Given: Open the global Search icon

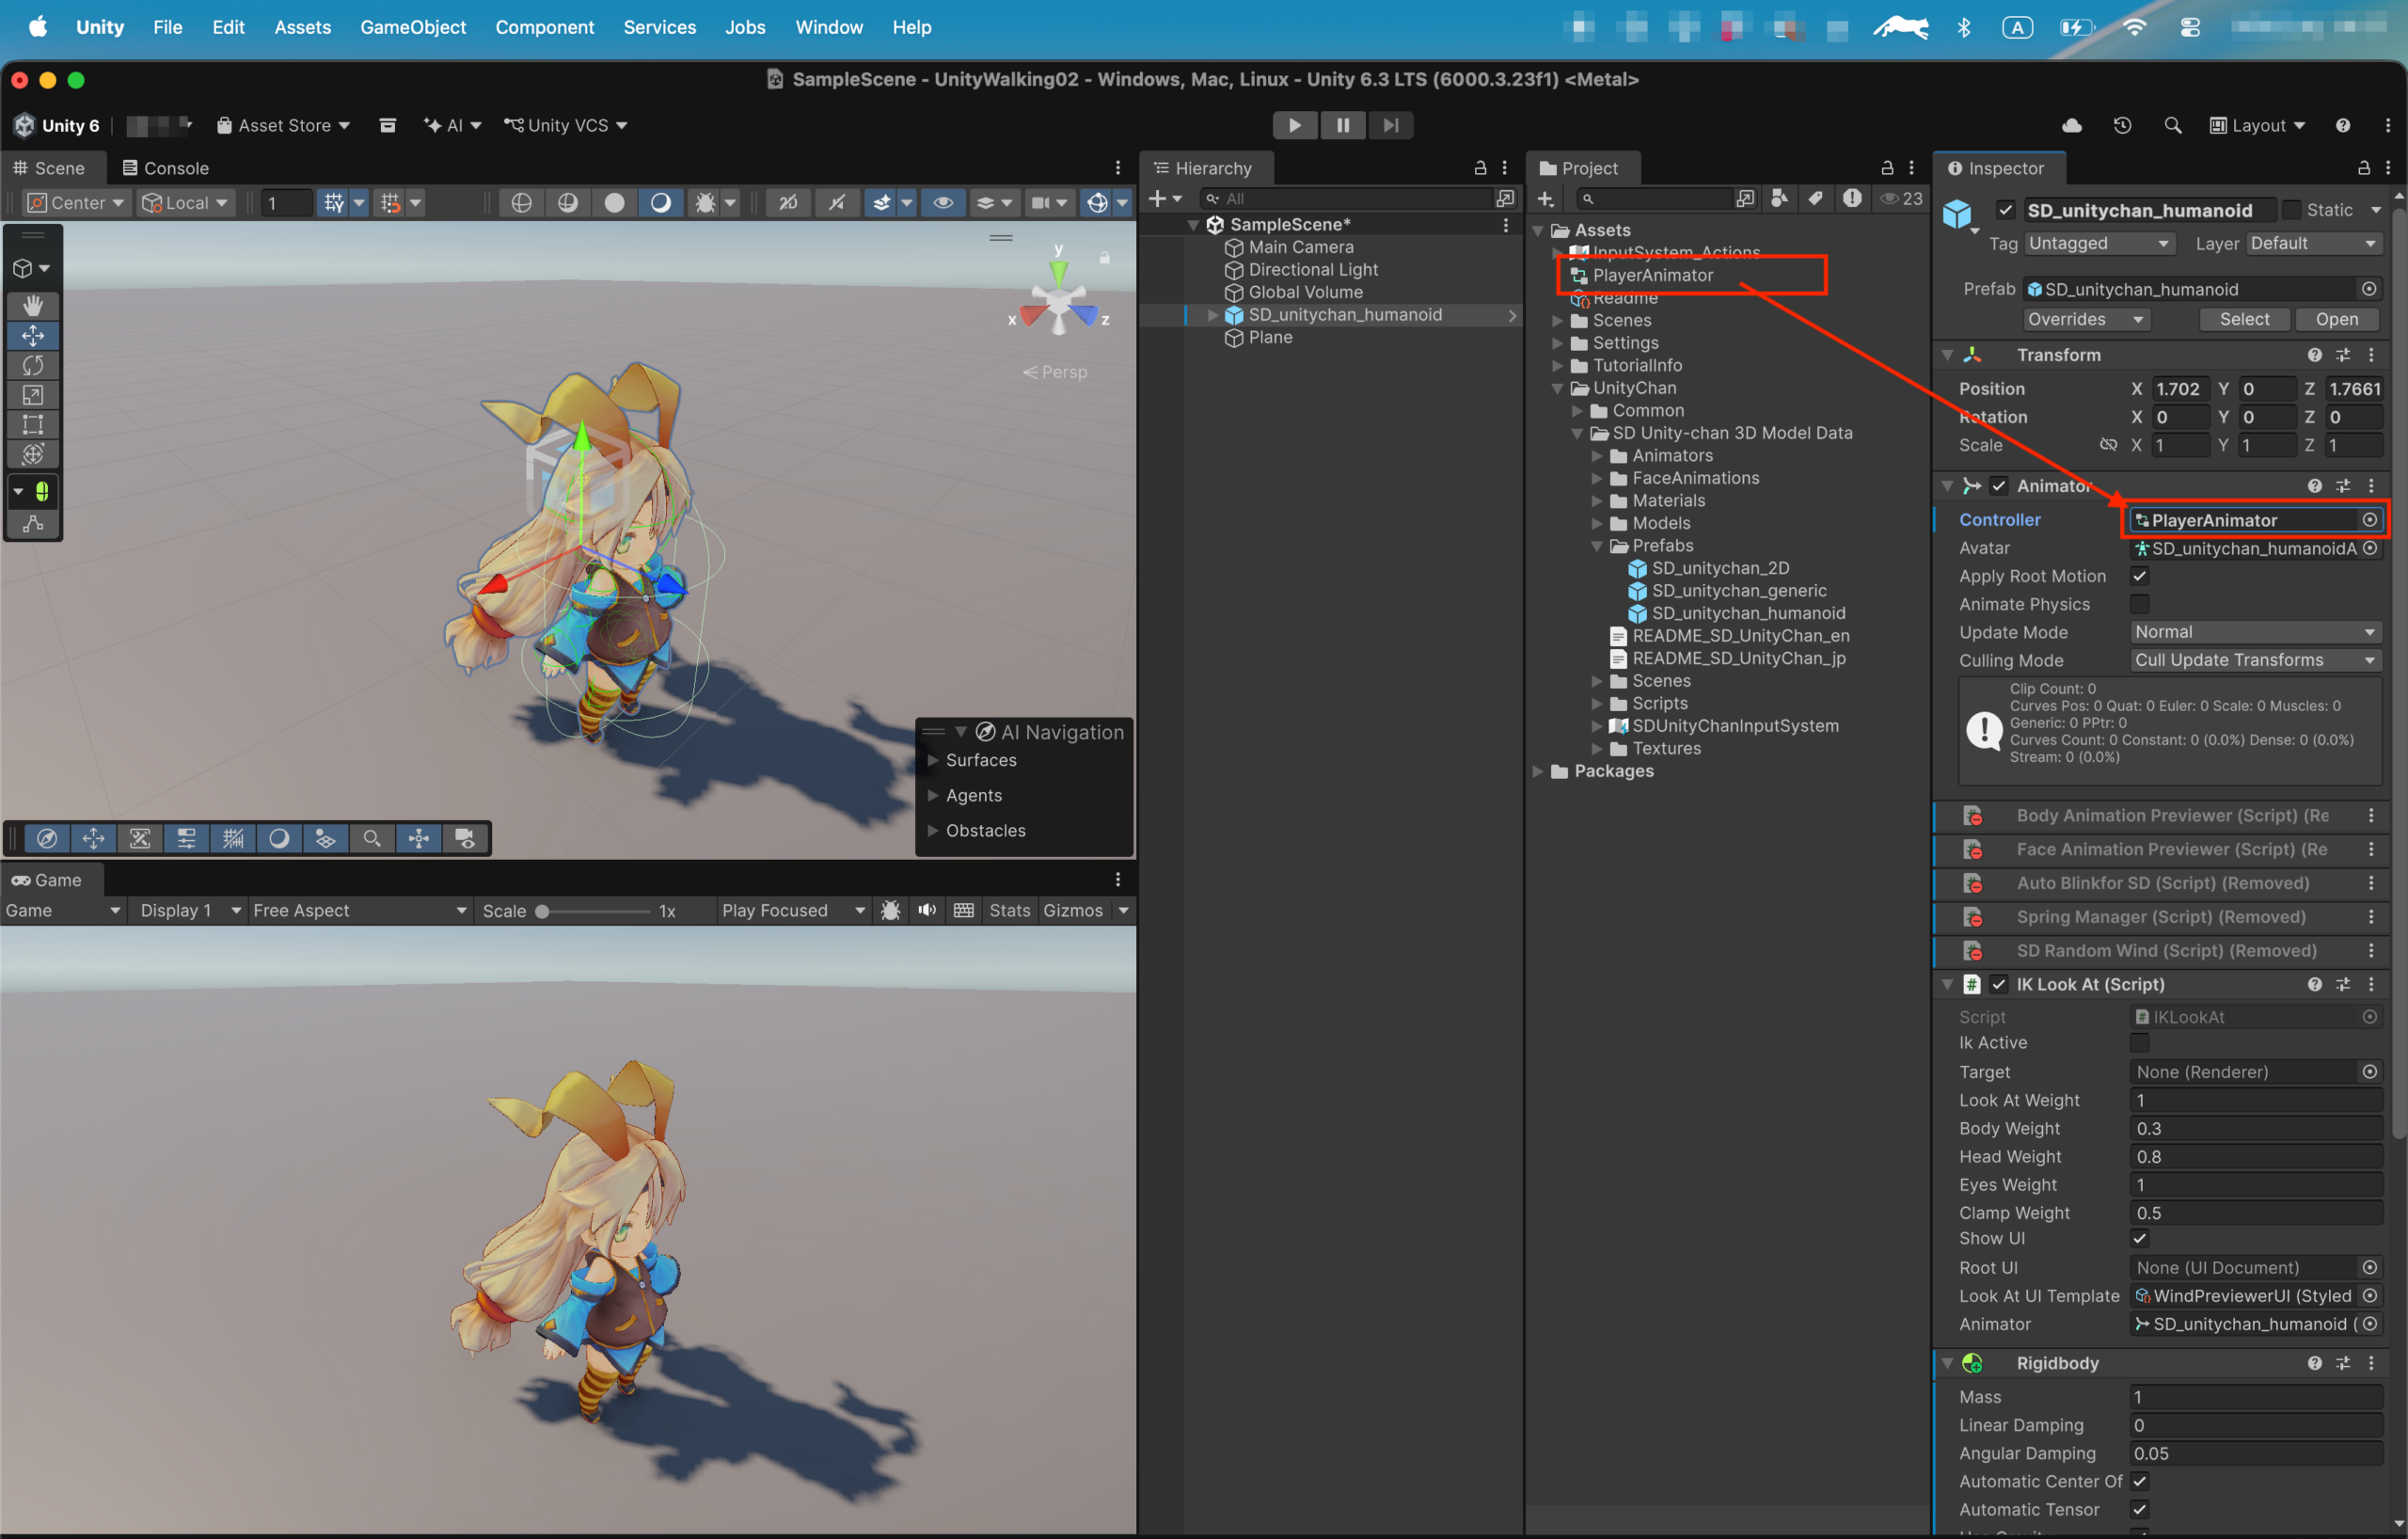Looking at the screenshot, I should click(x=2172, y=125).
